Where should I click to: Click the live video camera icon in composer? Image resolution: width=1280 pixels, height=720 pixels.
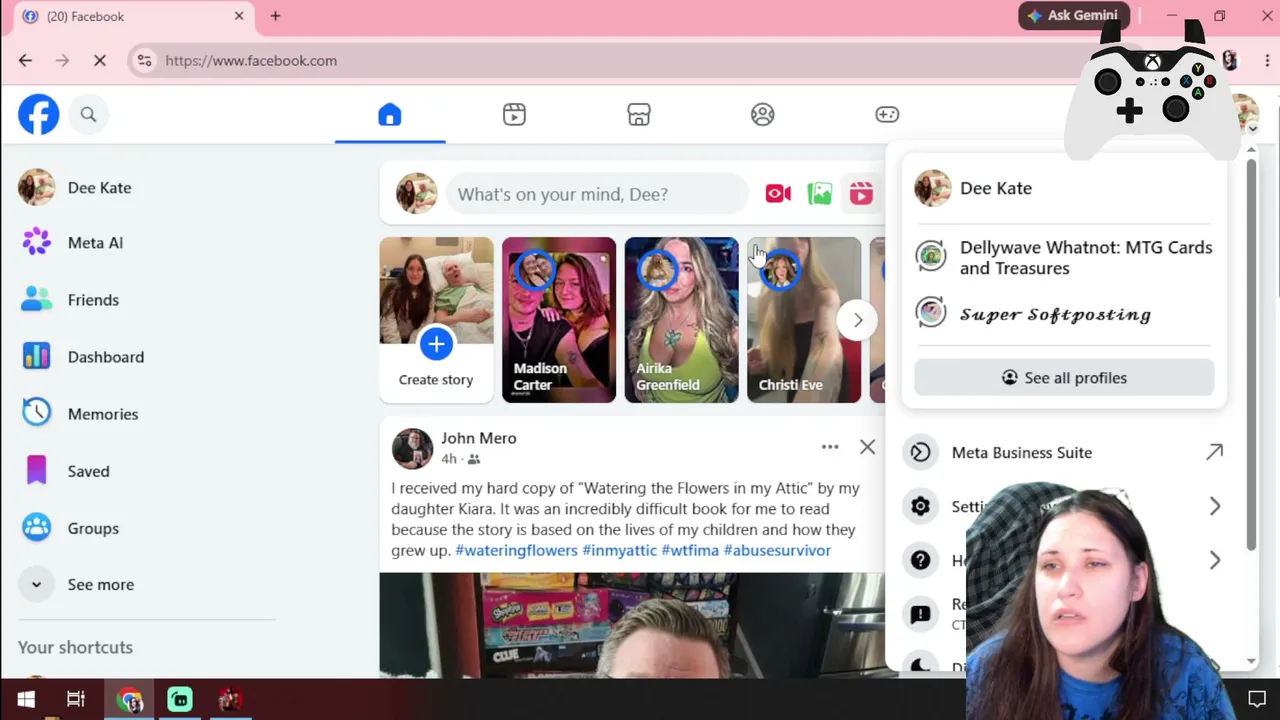[x=778, y=194]
